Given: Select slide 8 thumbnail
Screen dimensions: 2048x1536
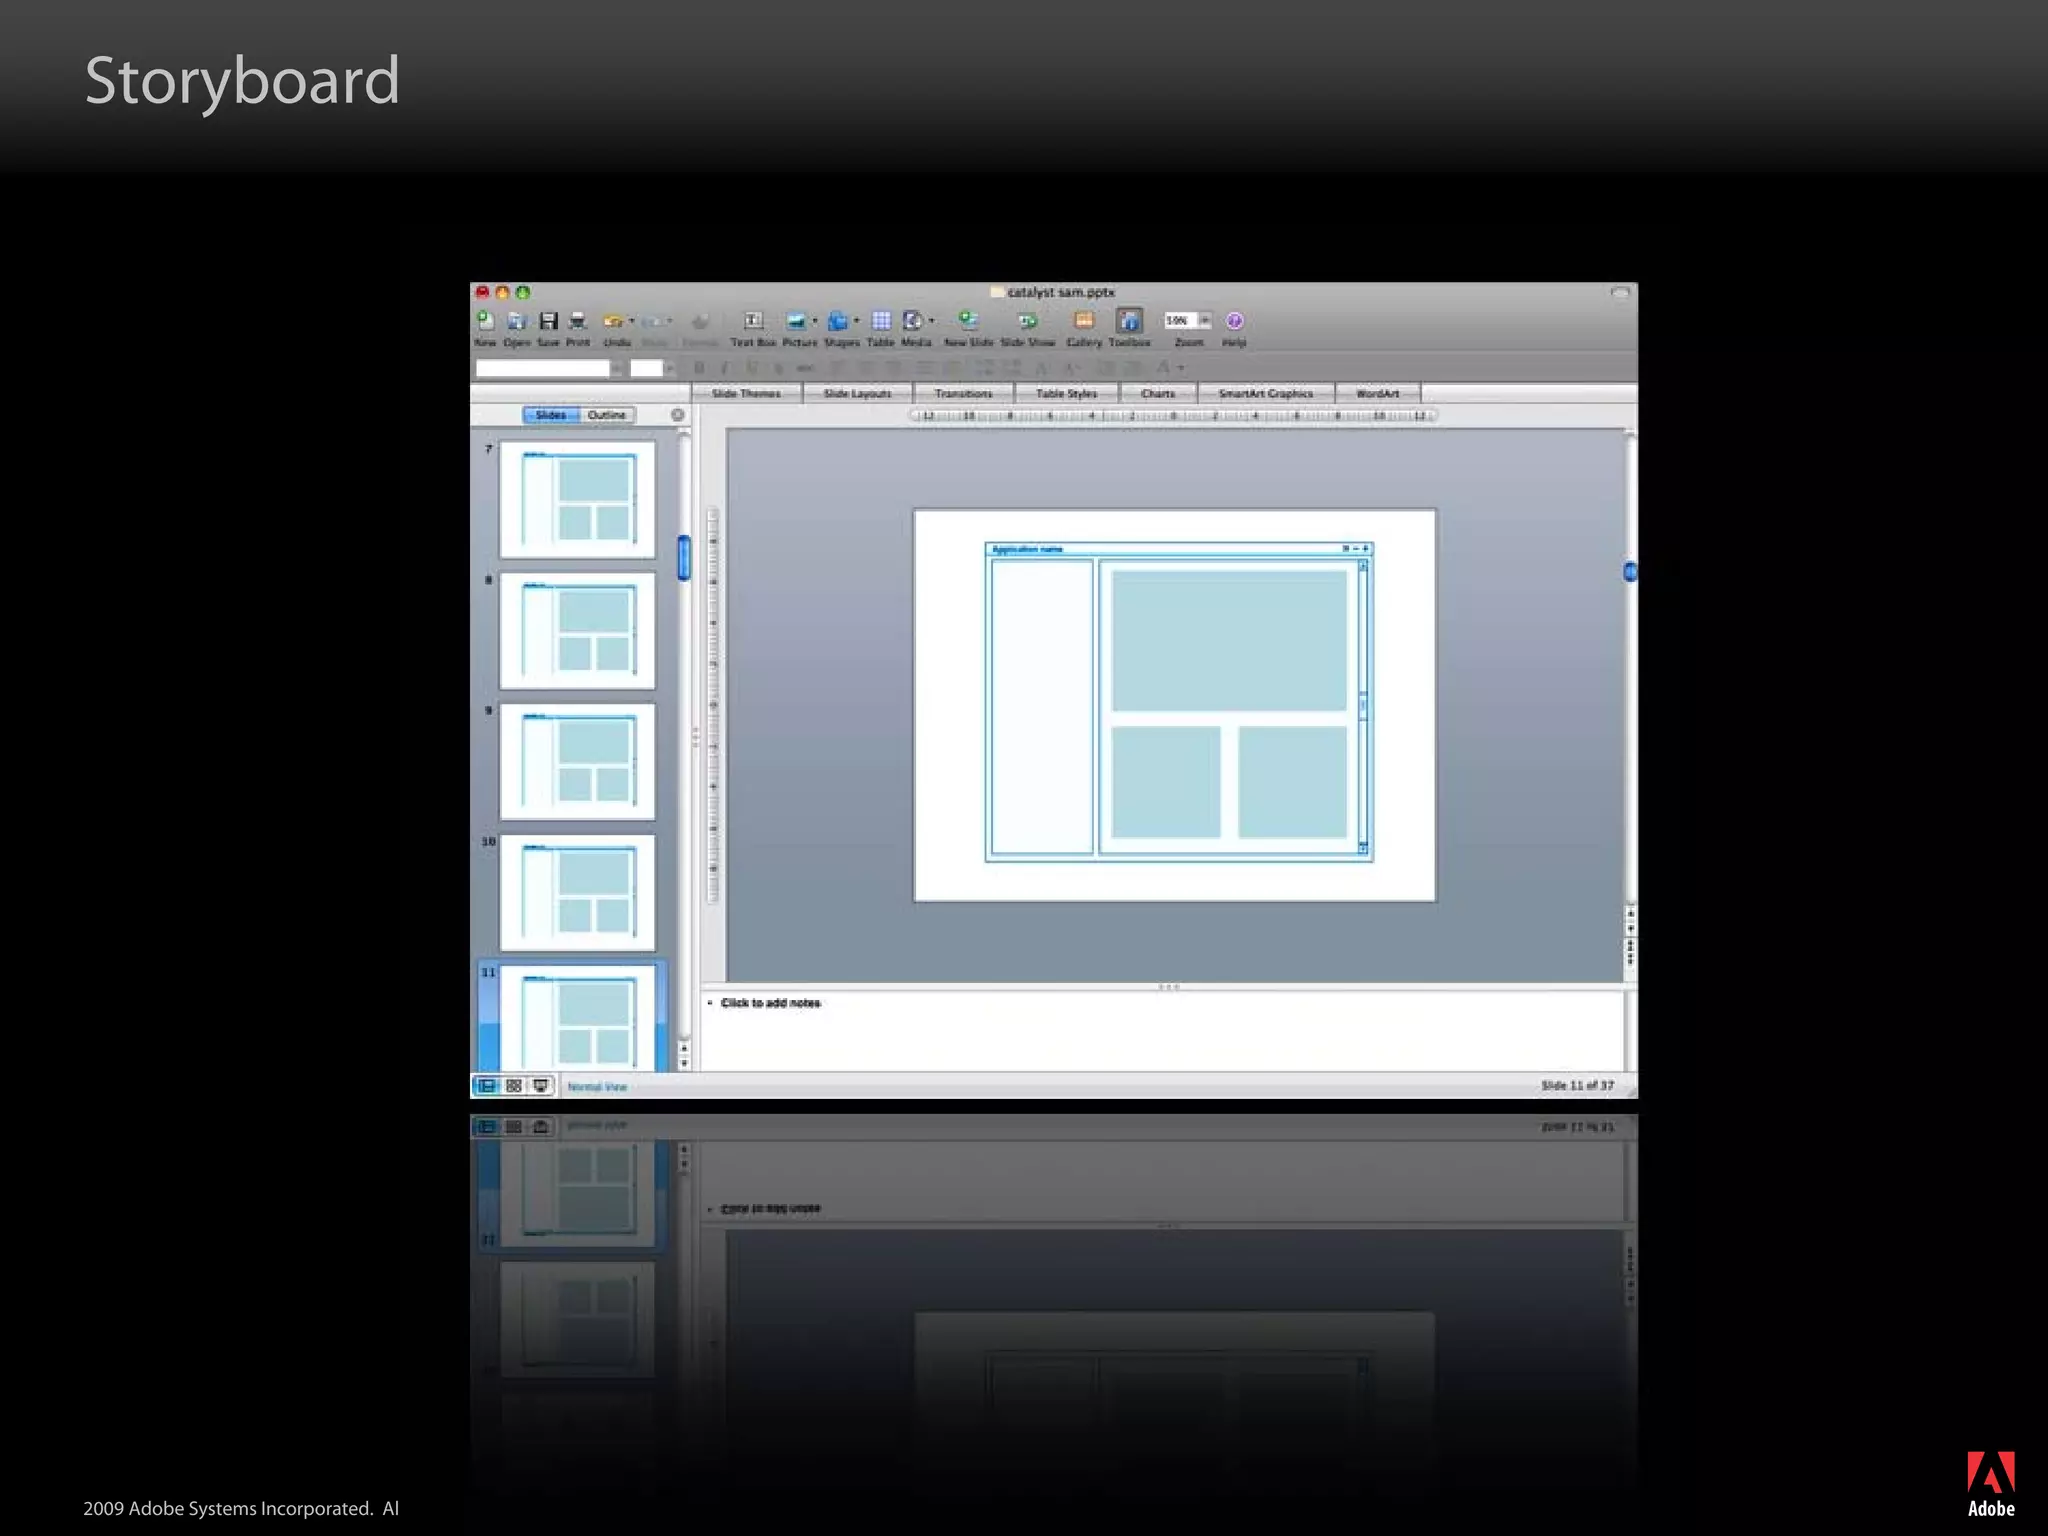Looking at the screenshot, I should pyautogui.click(x=577, y=630).
